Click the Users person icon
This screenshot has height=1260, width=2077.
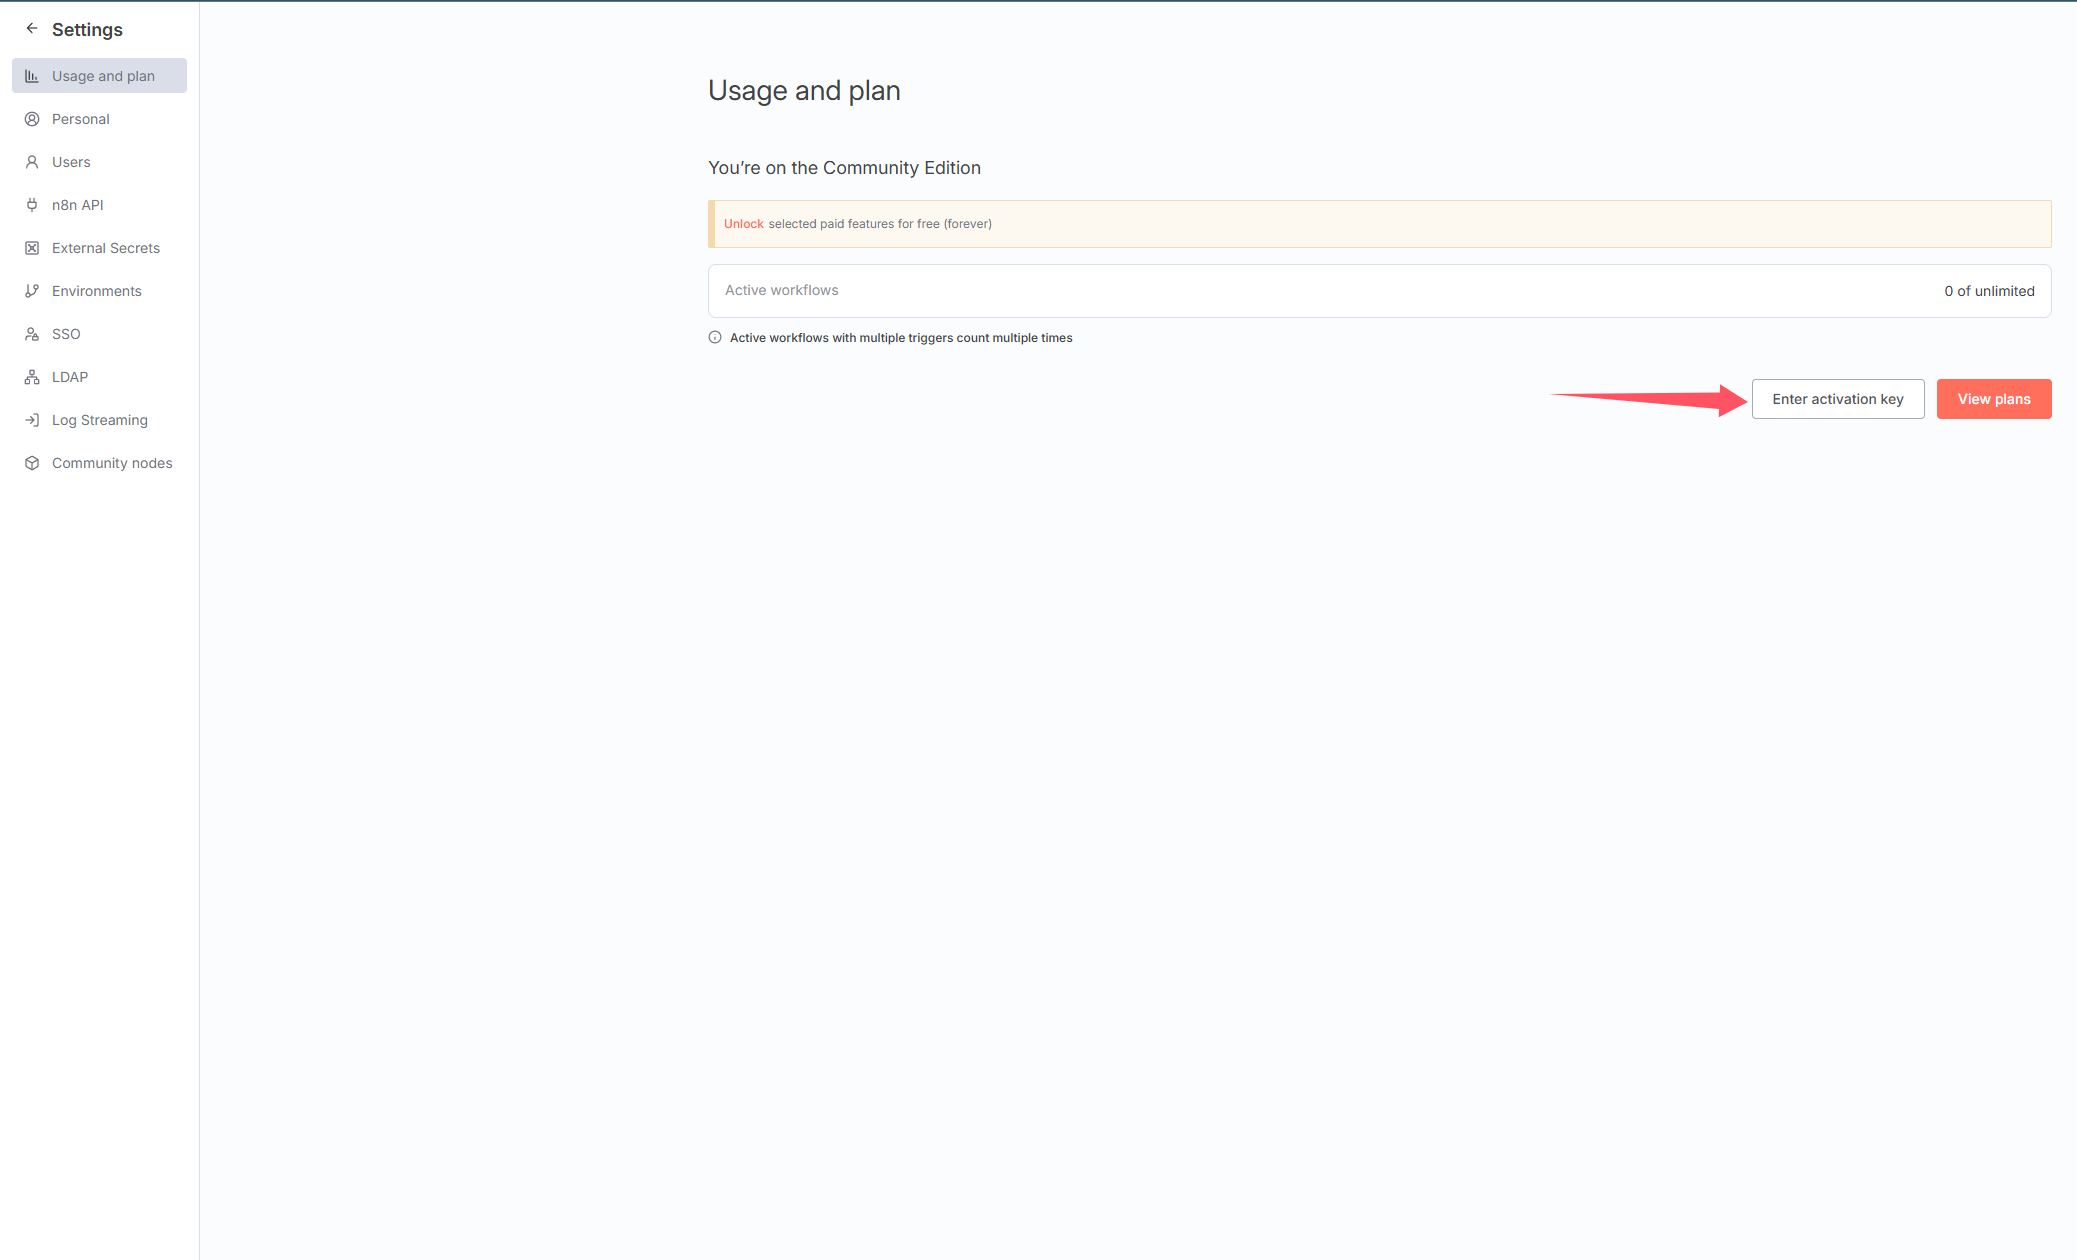(32, 162)
